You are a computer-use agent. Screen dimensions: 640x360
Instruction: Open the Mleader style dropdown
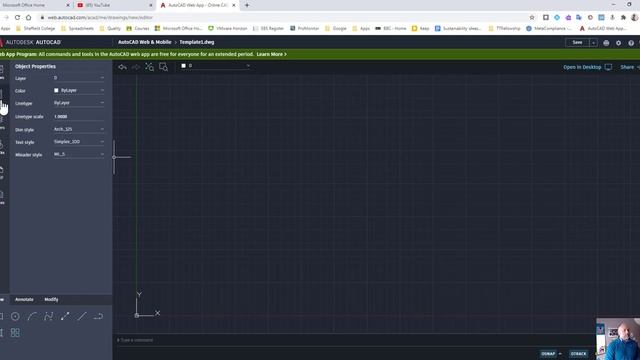[79, 154]
